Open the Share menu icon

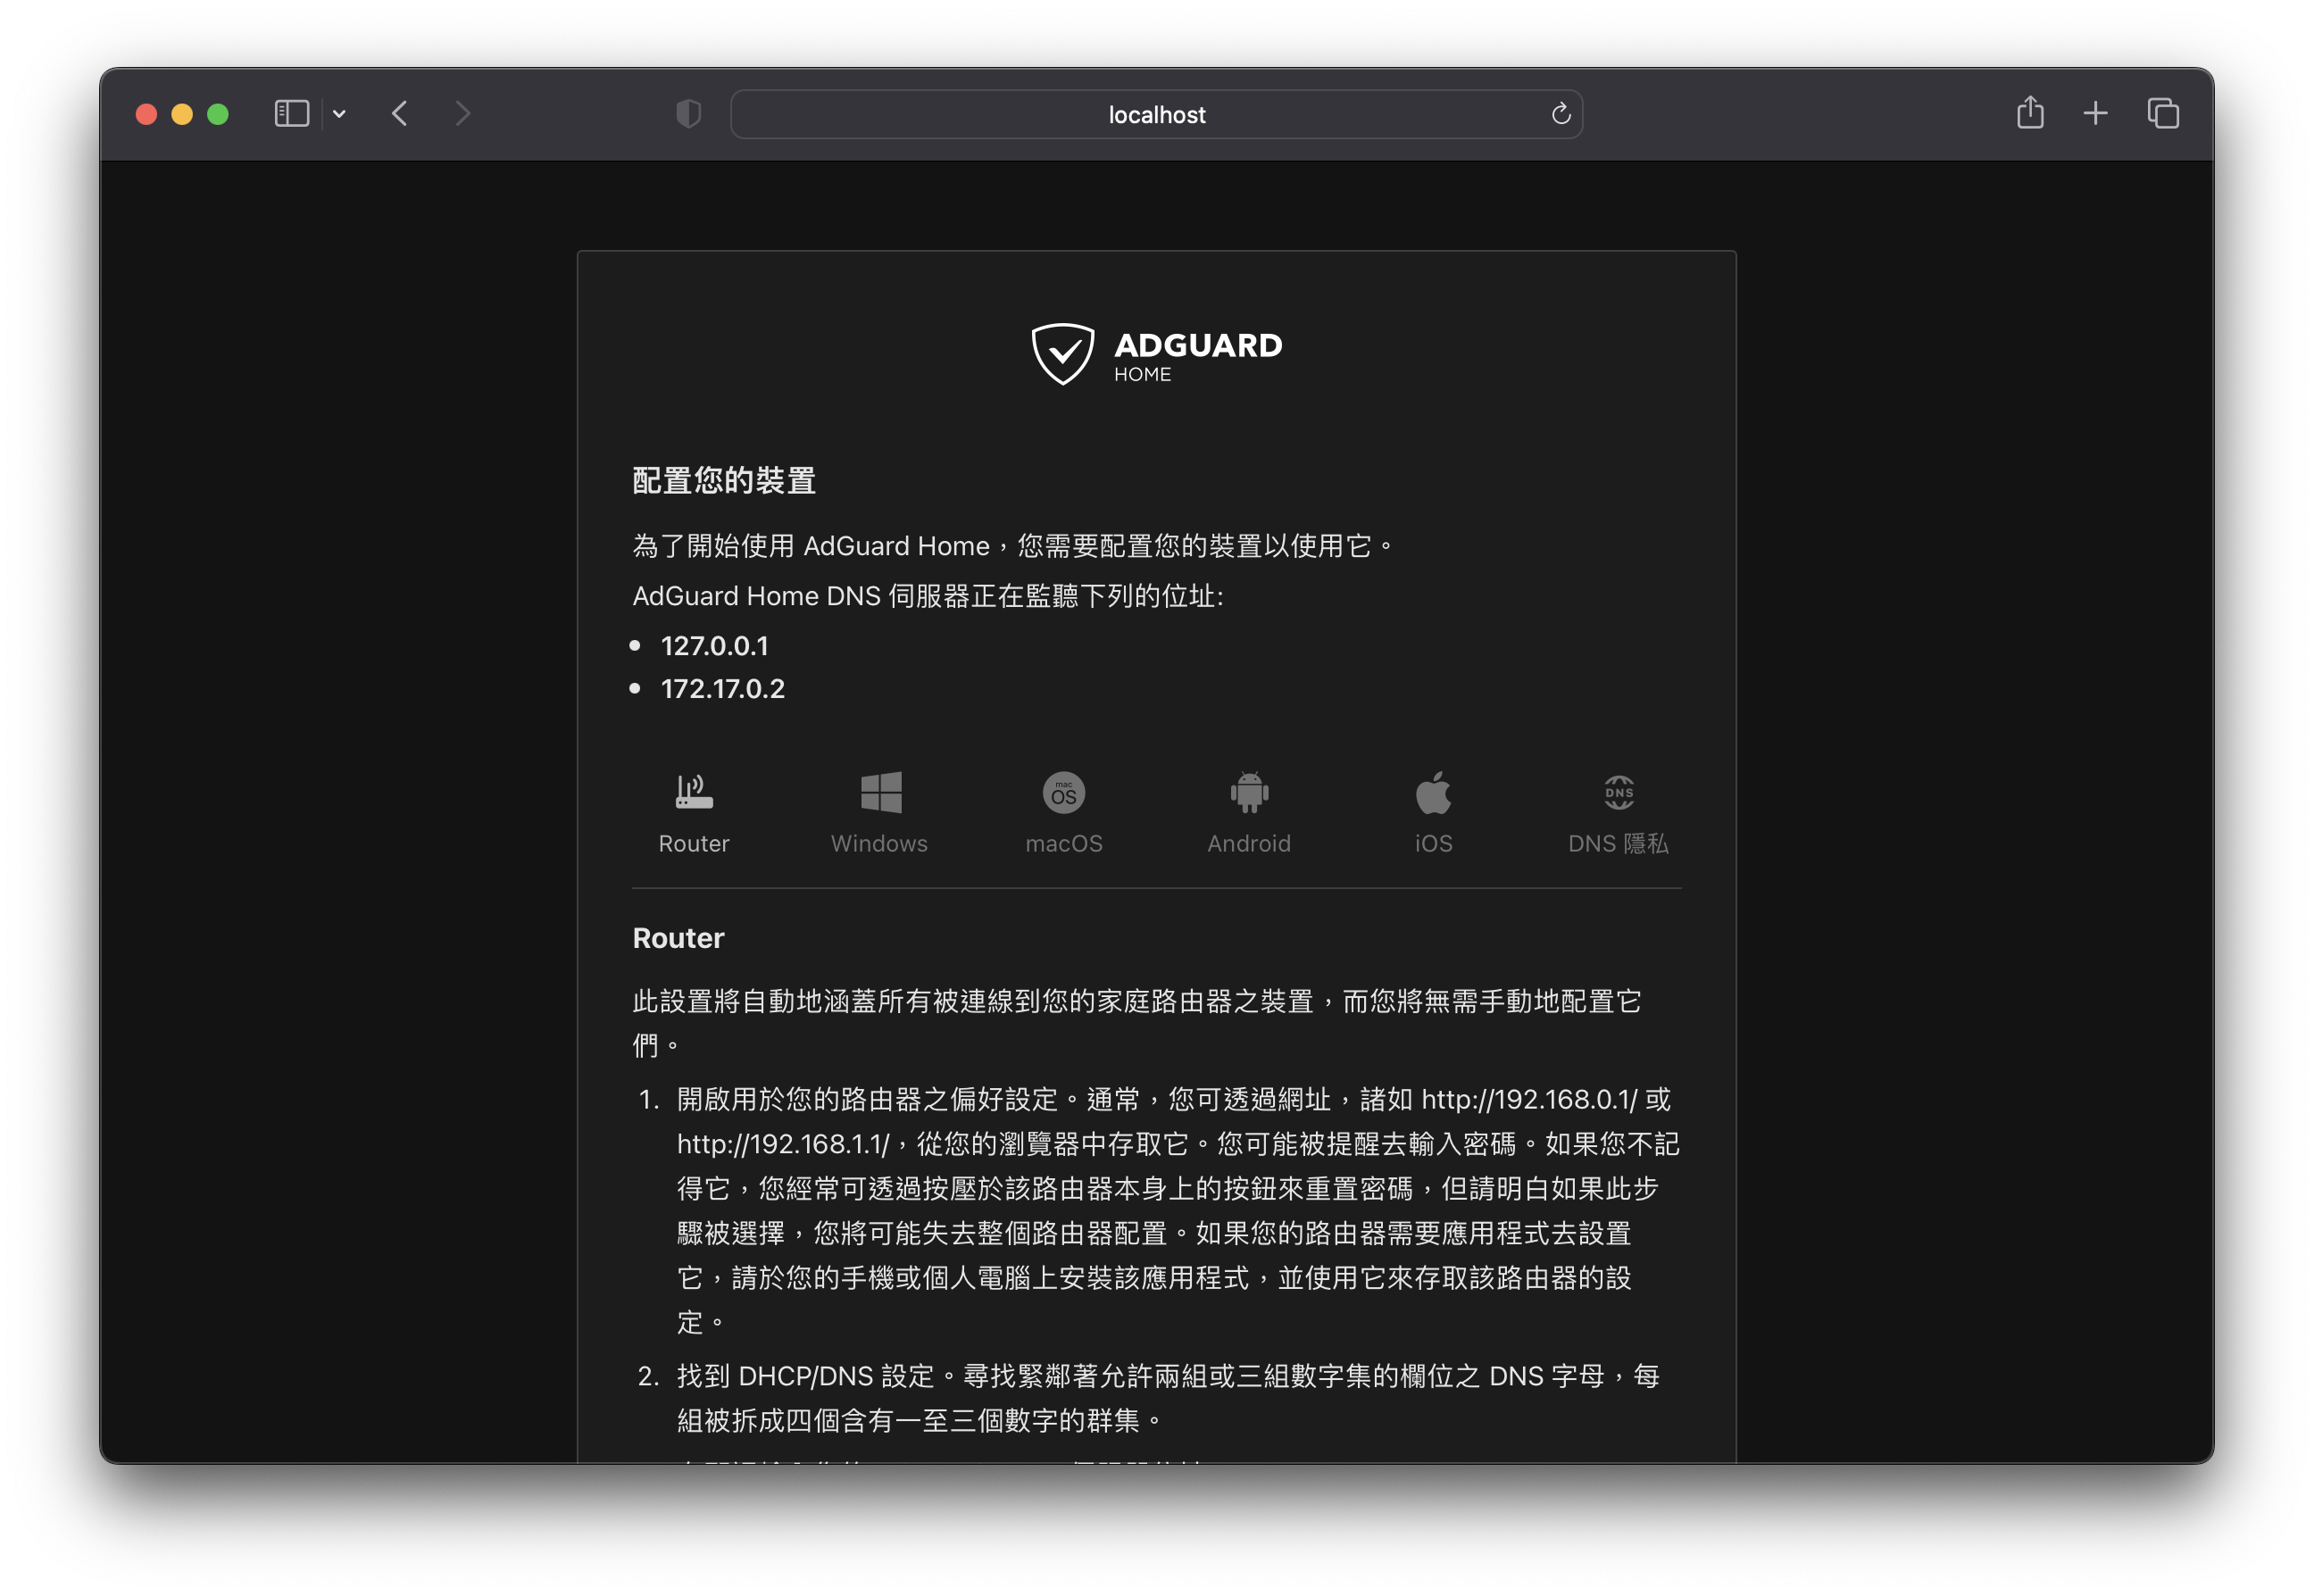pos(2029,112)
